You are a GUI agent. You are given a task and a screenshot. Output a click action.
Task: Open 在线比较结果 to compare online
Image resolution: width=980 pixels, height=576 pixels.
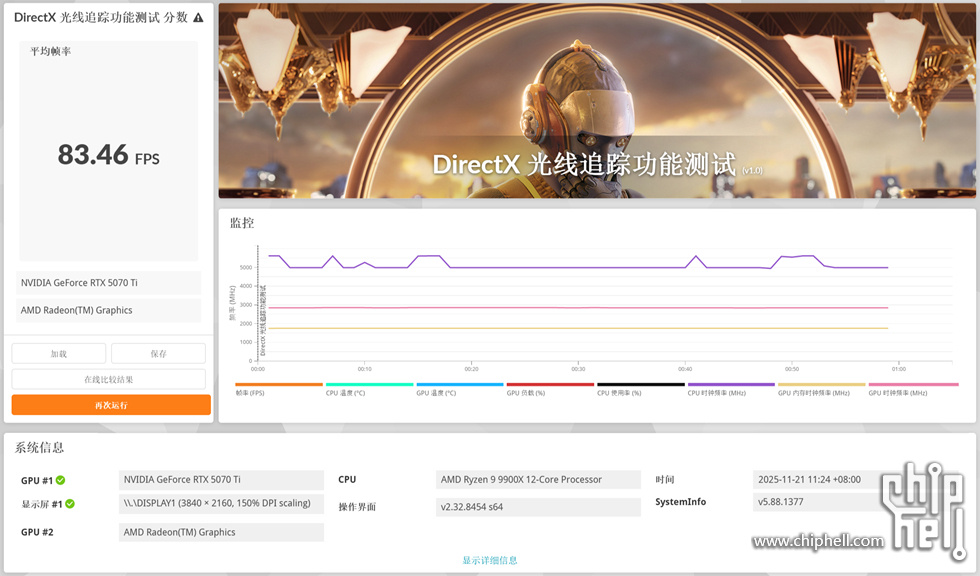[108, 379]
